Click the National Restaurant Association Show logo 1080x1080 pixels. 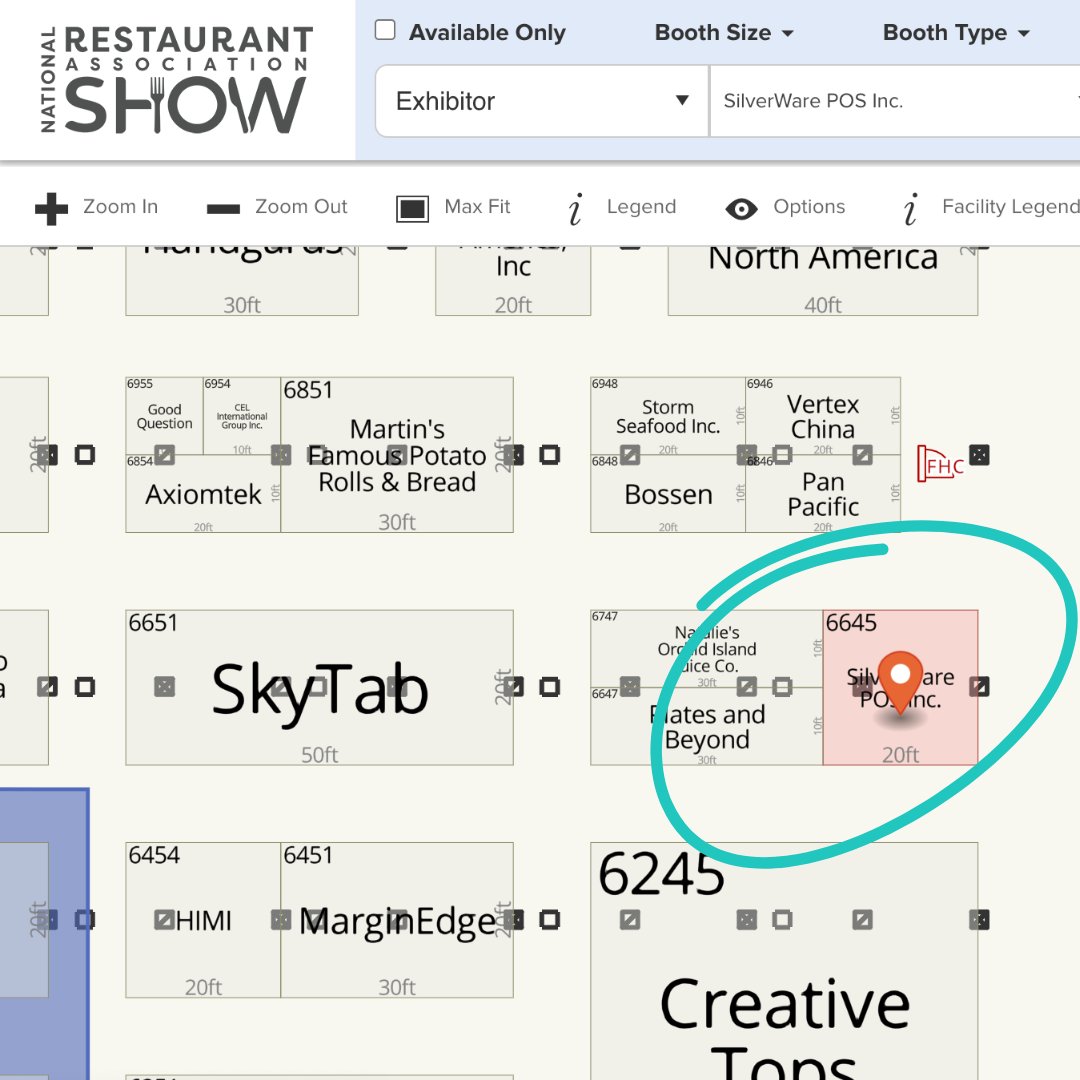(x=176, y=80)
